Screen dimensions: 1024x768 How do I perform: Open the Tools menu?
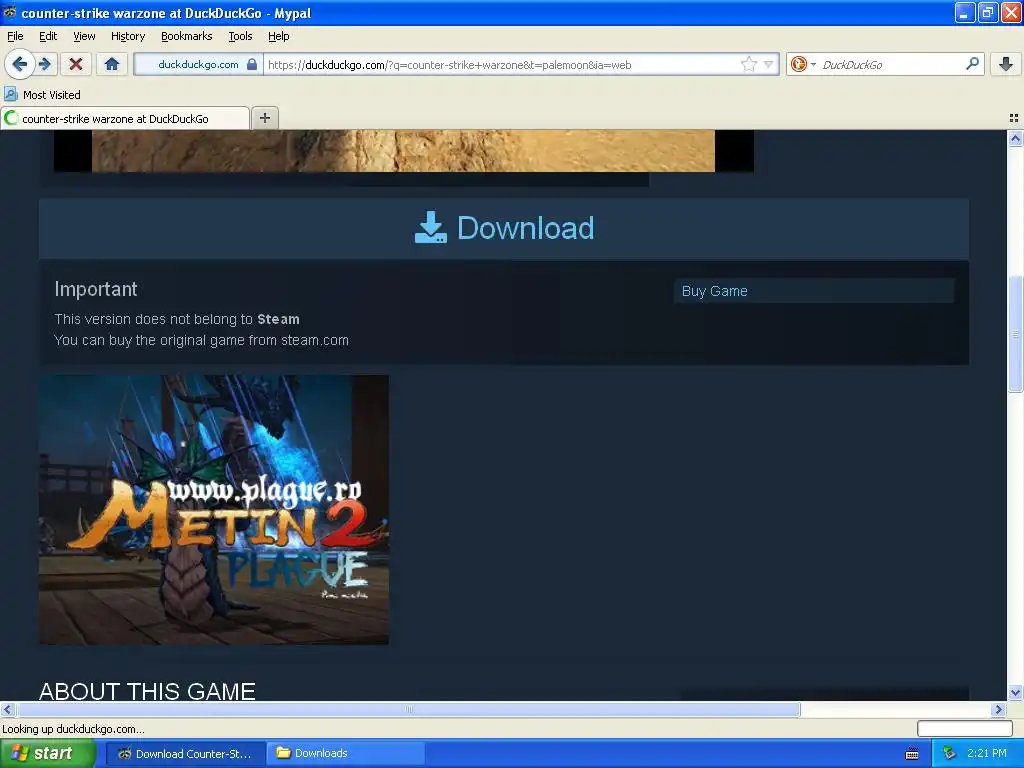tap(240, 36)
